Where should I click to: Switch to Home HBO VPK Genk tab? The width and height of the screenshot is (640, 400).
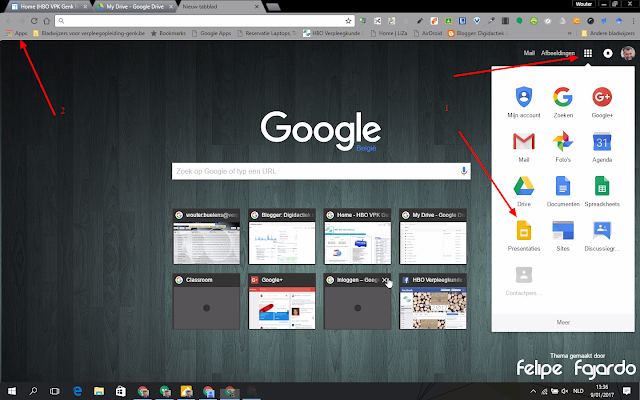49,7
